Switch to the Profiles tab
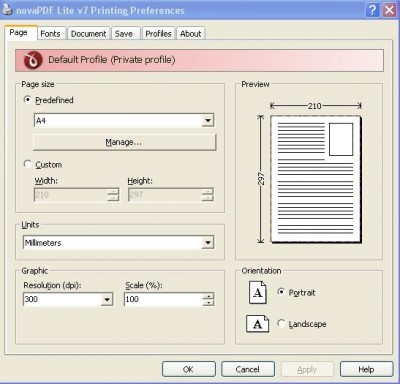 pyautogui.click(x=158, y=34)
